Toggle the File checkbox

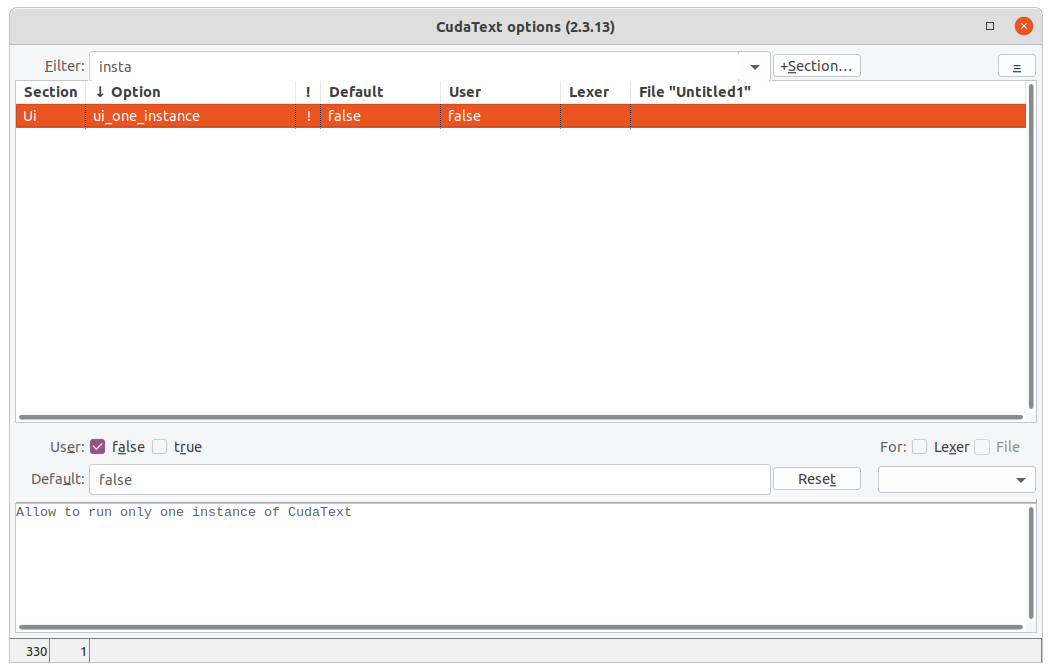[982, 447]
